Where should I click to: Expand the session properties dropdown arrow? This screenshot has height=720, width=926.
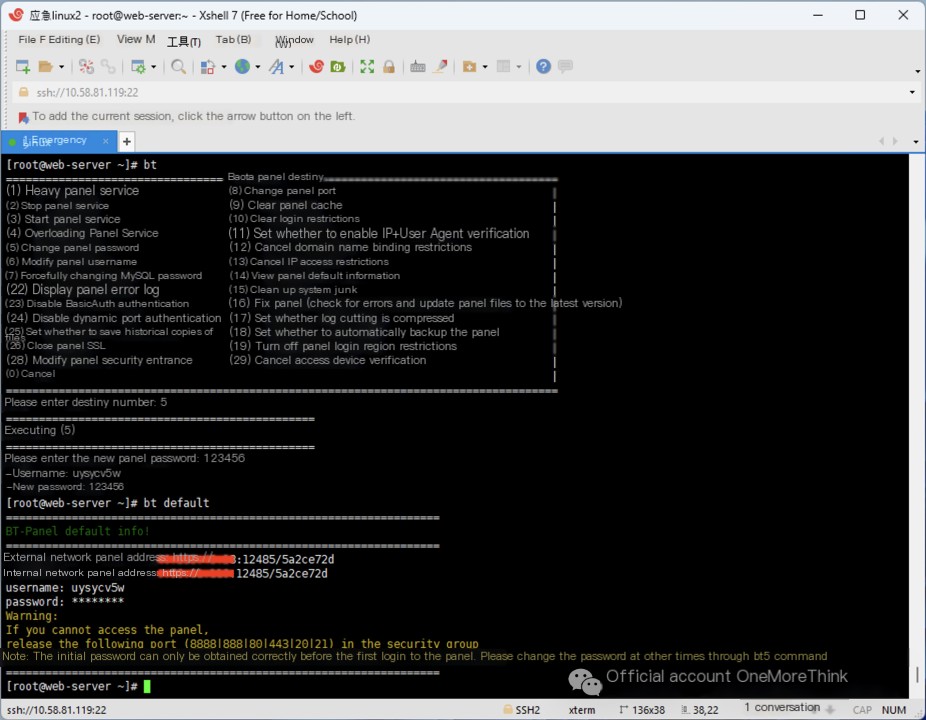point(154,67)
